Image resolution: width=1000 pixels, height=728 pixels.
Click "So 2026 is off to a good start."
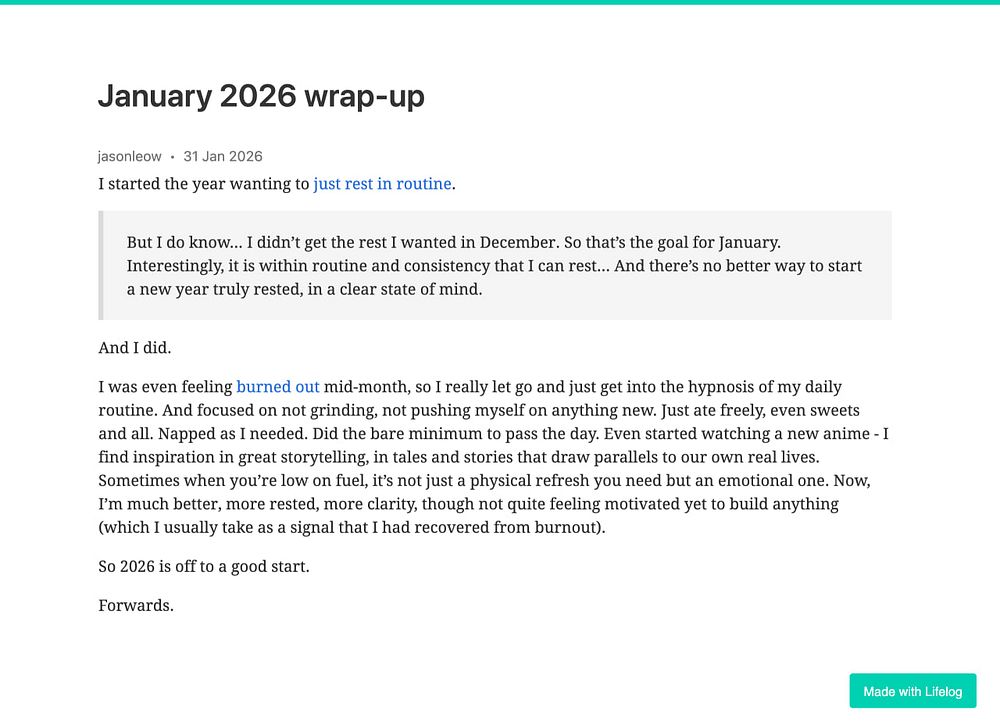pyautogui.click(x=204, y=566)
